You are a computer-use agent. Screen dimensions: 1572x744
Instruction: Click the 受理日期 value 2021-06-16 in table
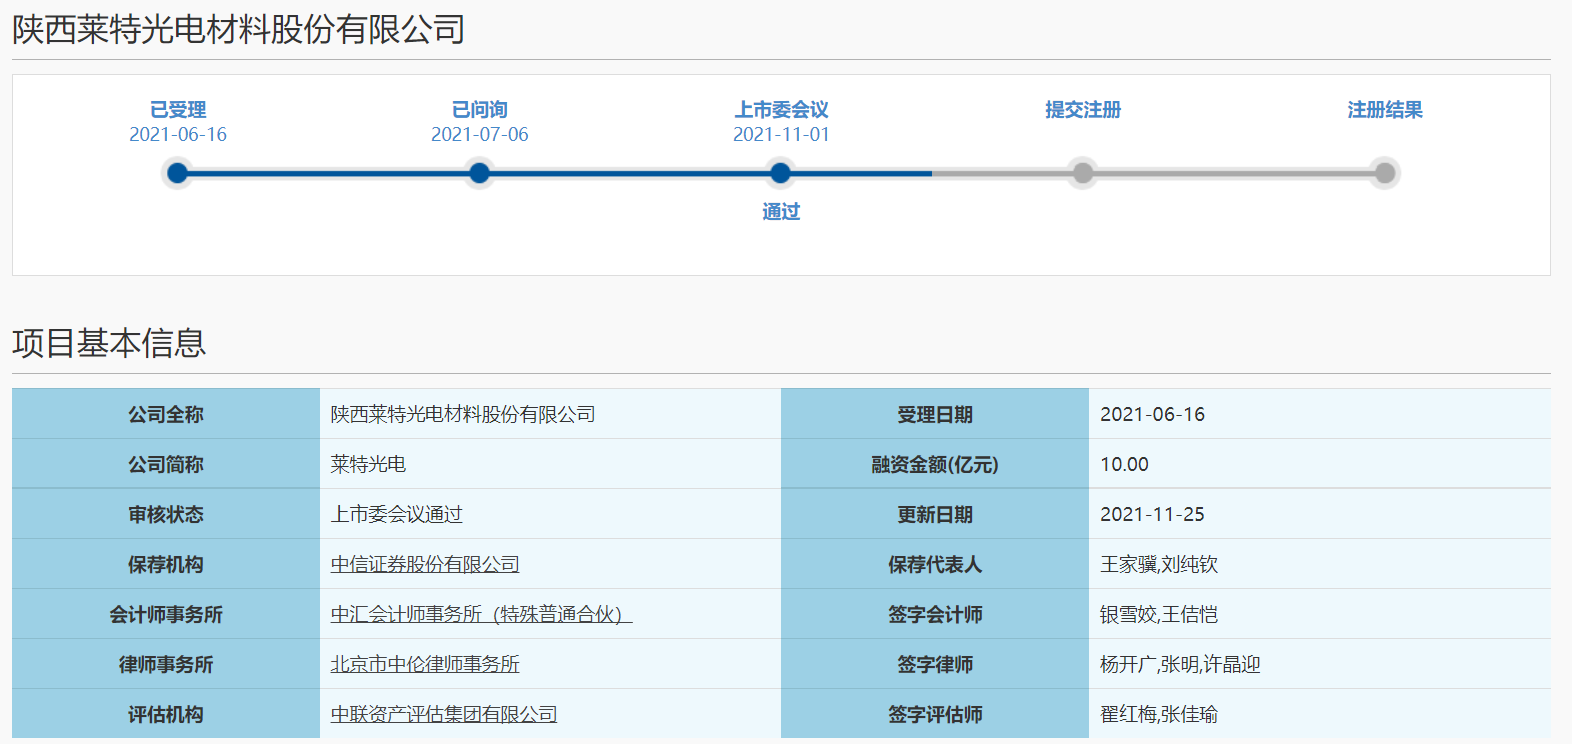[1152, 414]
